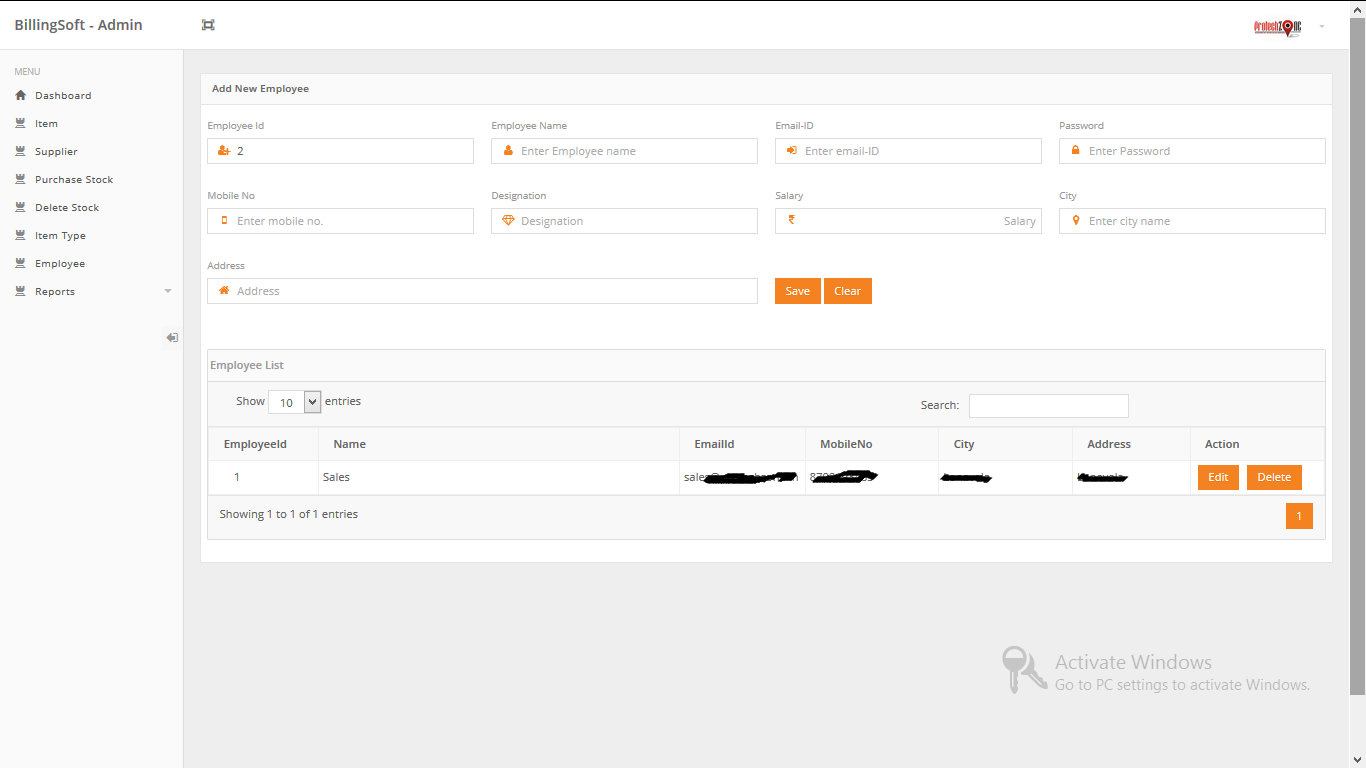This screenshot has width=1366, height=768.
Task: Expand the Reports submenu arrow
Action: click(x=168, y=291)
